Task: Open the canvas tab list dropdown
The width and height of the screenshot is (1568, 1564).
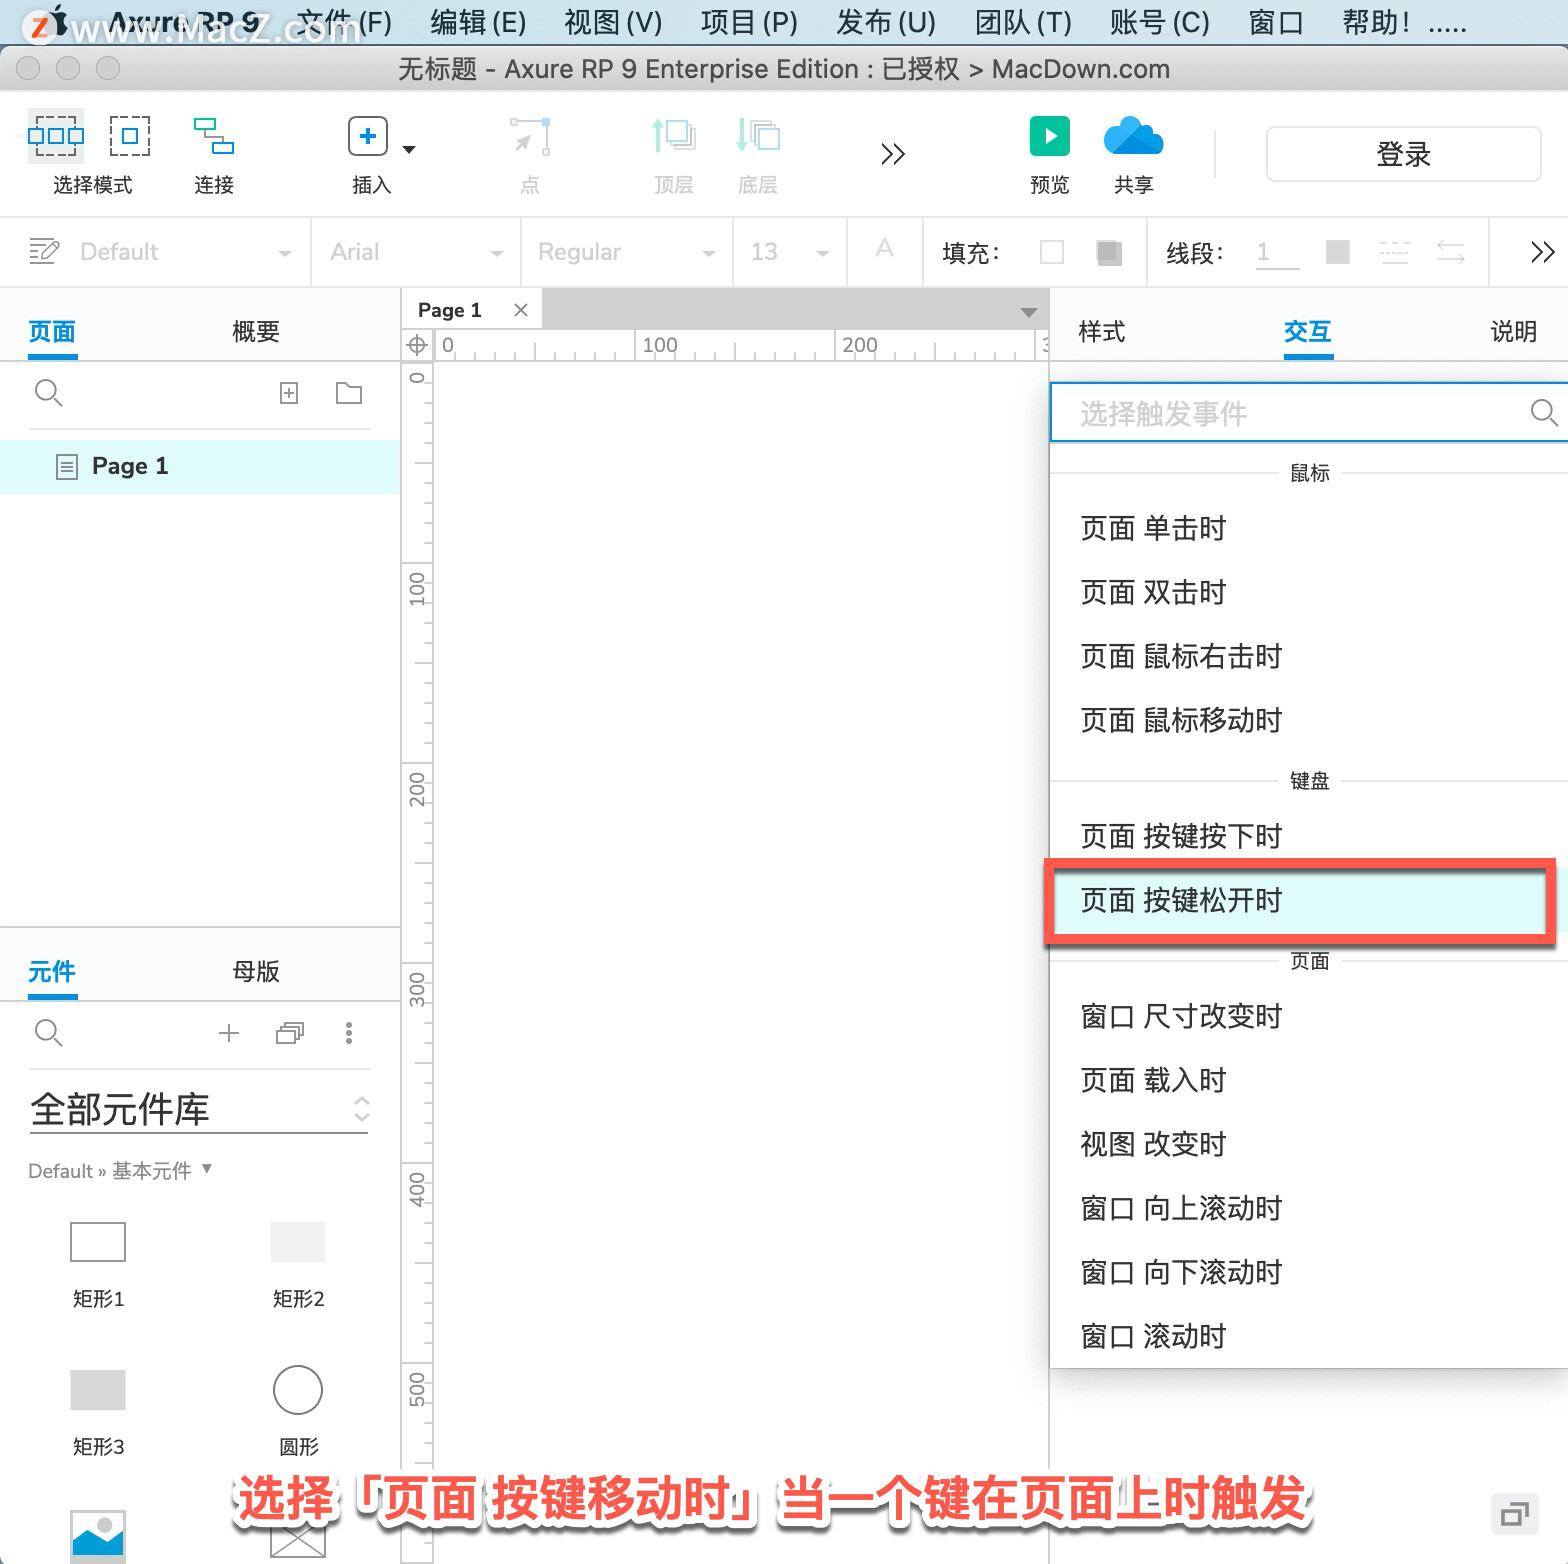Action: pyautogui.click(x=1028, y=313)
